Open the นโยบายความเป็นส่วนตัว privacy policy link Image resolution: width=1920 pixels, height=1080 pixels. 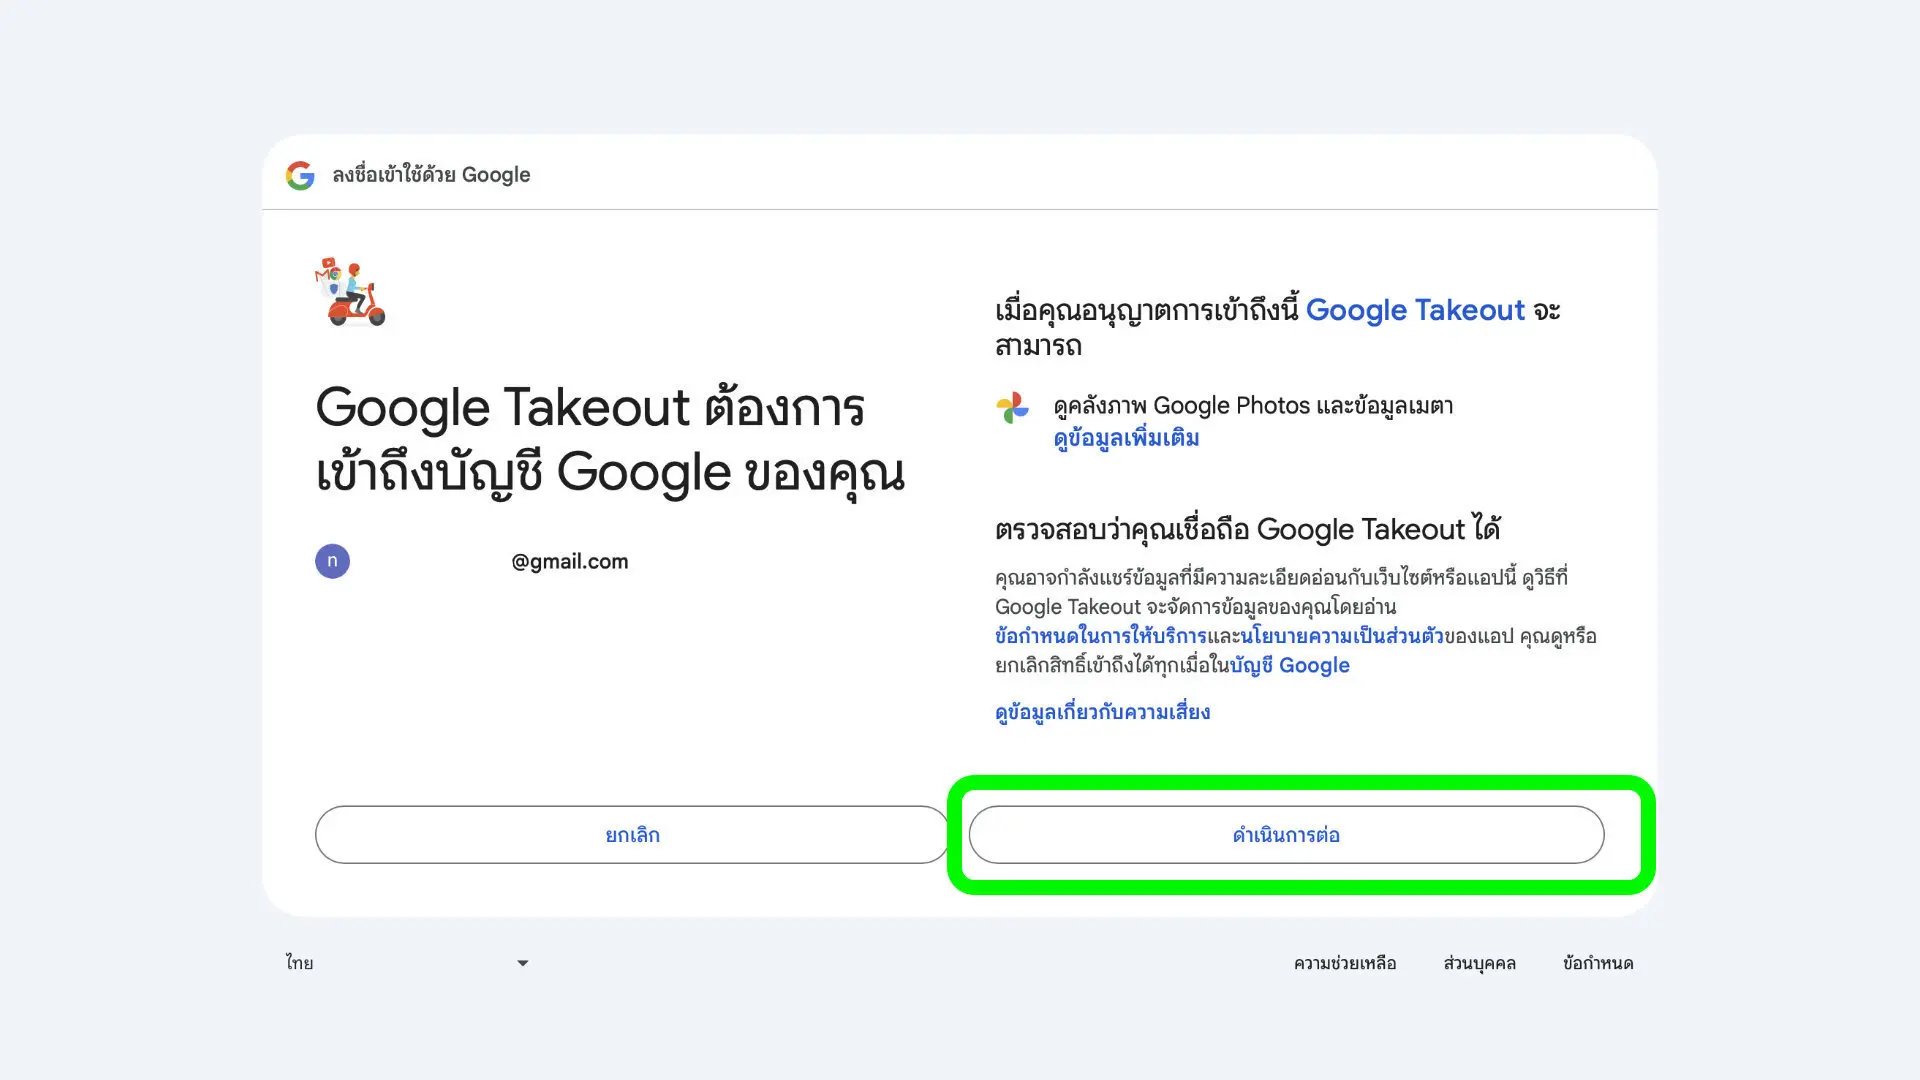[1341, 636]
